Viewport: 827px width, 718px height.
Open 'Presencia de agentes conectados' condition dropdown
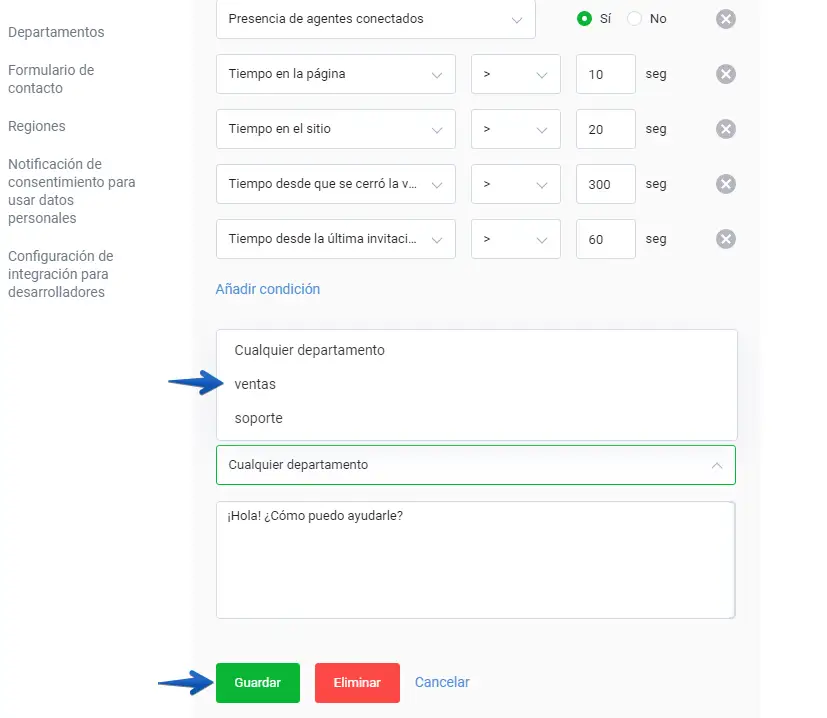pyautogui.click(x=375, y=19)
